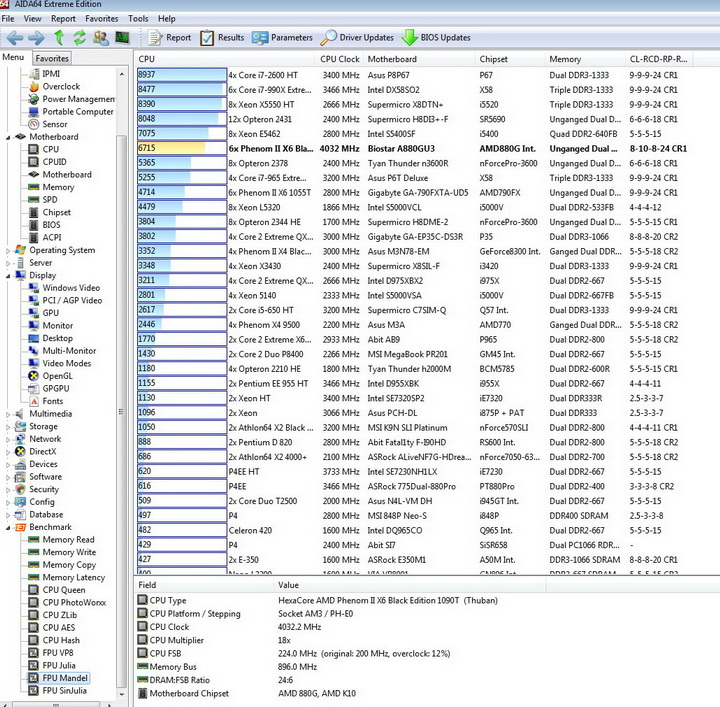The width and height of the screenshot is (720, 707).
Task: Click the green Refresh toolbar icon
Action: [x=80, y=38]
